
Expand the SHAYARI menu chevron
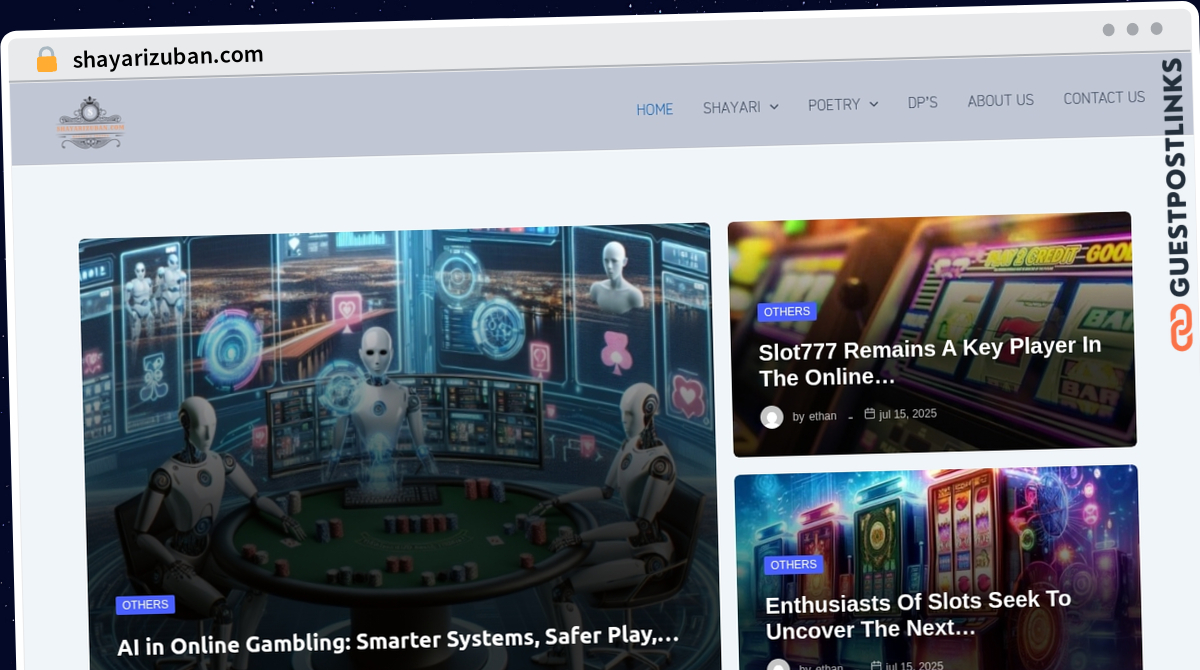tap(774, 107)
